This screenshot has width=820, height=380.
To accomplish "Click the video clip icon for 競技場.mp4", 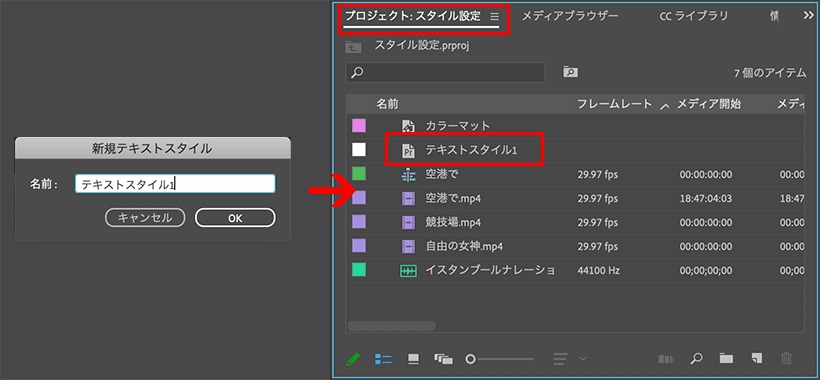I will click(x=408, y=223).
